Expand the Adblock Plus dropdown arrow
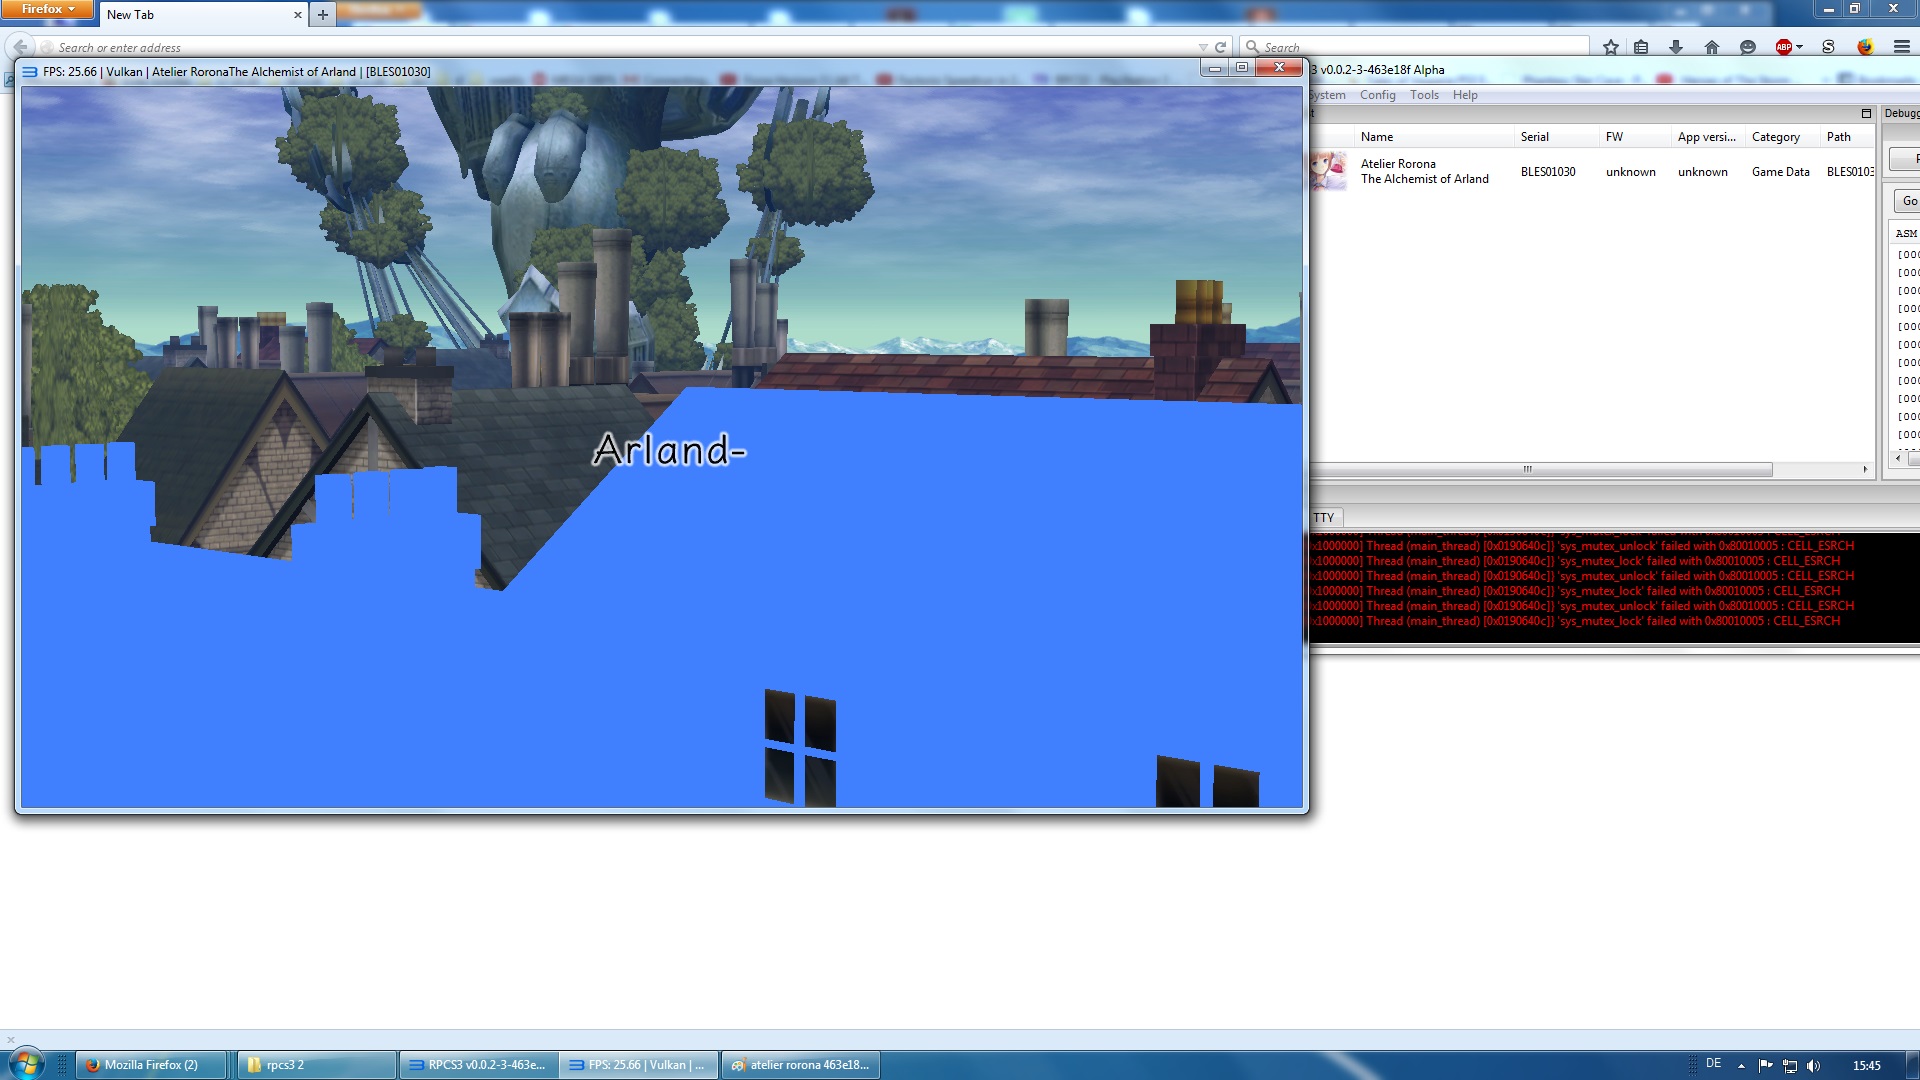 click(1799, 47)
